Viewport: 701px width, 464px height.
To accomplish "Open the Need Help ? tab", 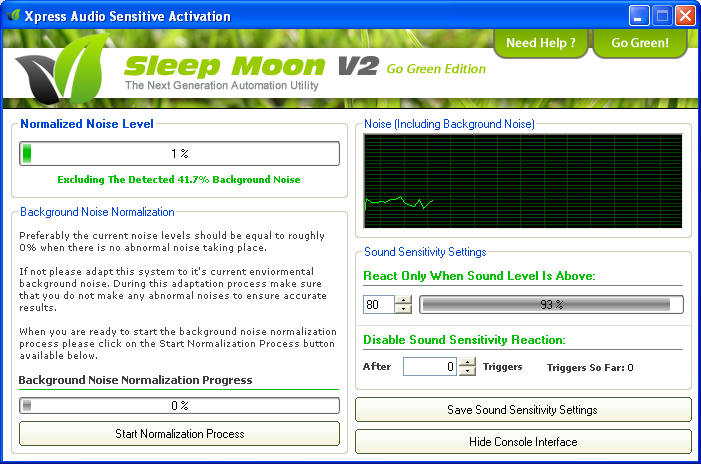I will tap(541, 43).
